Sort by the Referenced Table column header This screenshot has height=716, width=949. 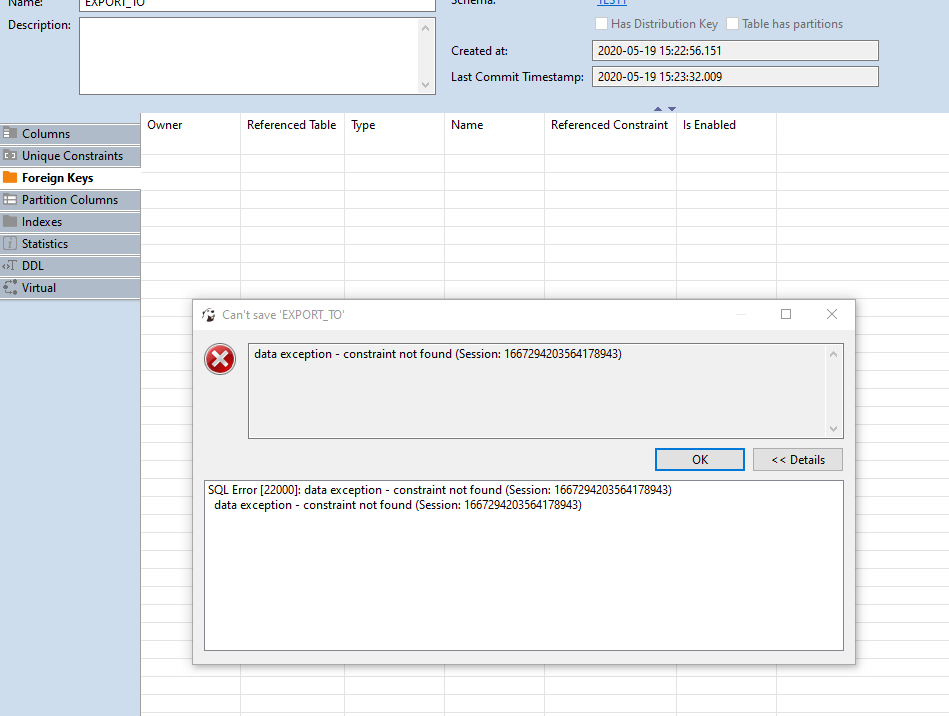tap(292, 125)
